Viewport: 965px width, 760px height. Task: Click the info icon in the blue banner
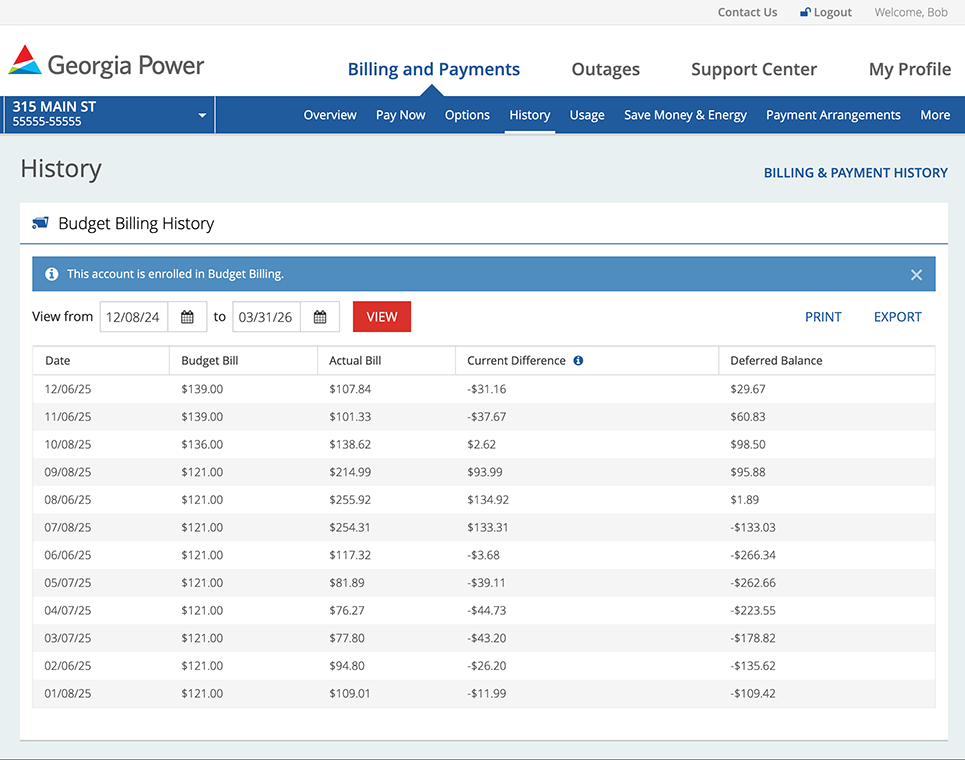51,274
